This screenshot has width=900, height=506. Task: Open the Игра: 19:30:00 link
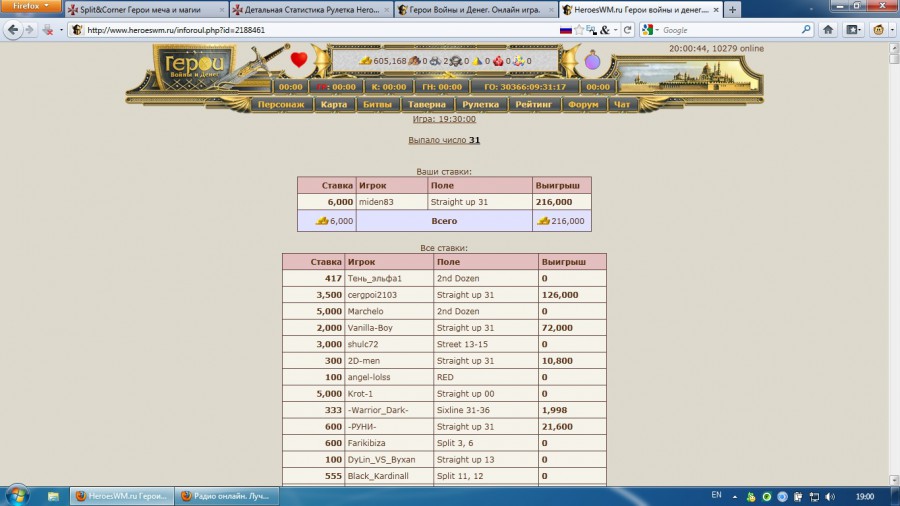pyautogui.click(x=444, y=118)
